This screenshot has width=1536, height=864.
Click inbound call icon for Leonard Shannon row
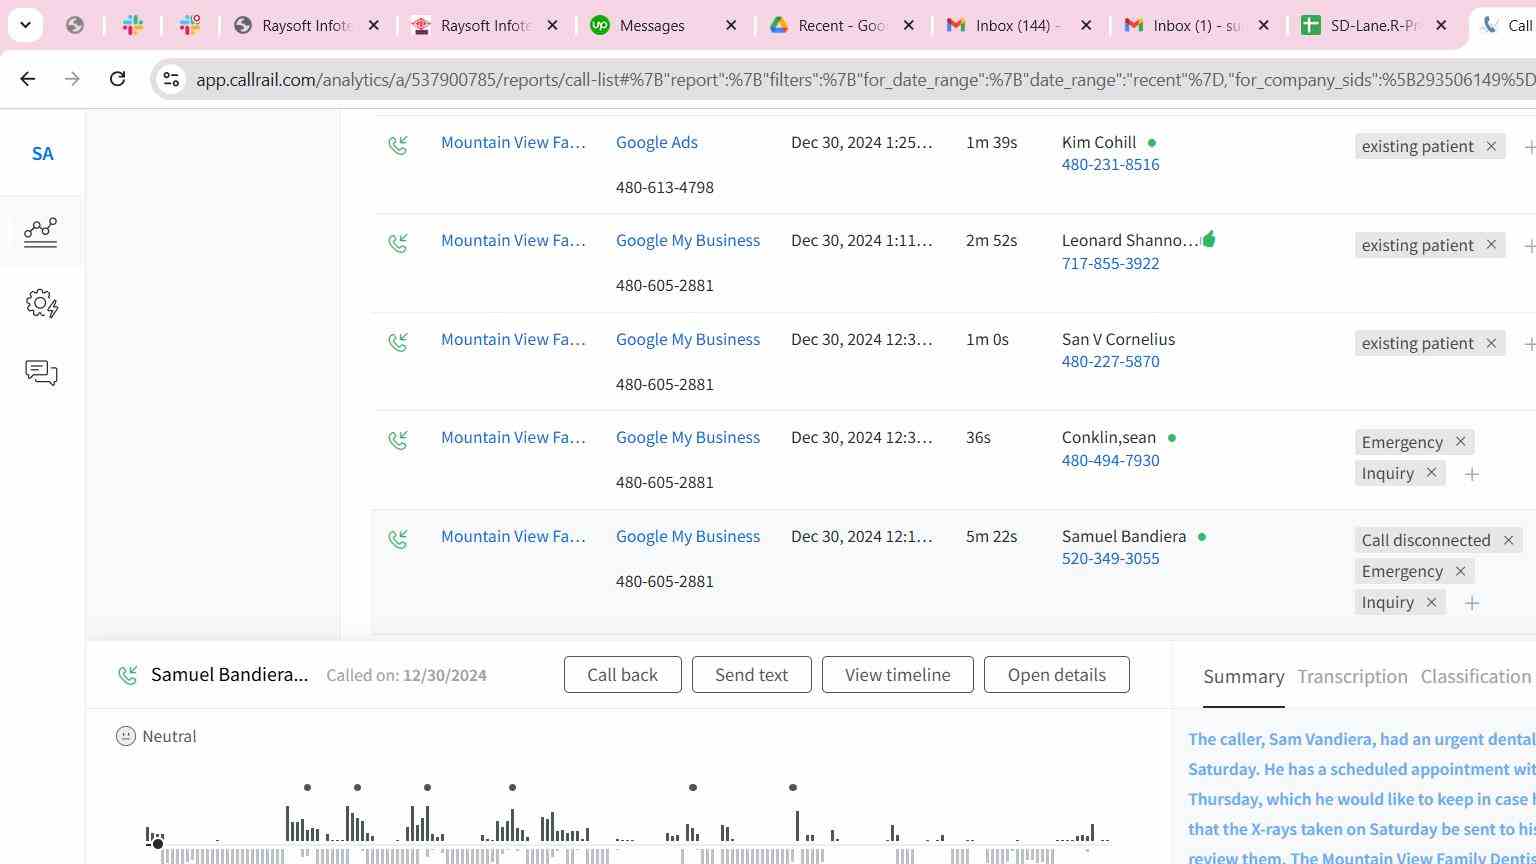tap(398, 244)
